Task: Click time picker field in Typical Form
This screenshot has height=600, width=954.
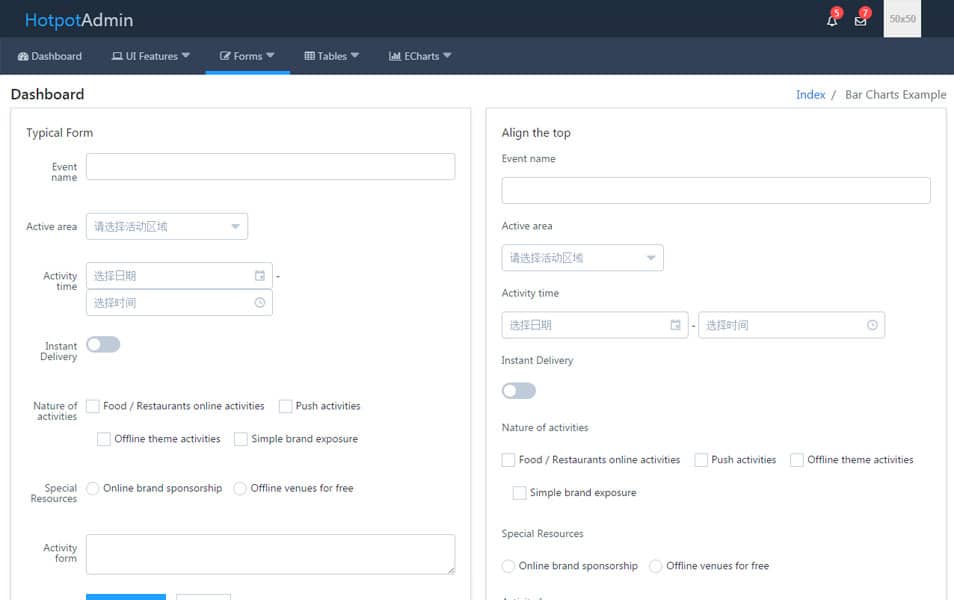Action: tap(179, 302)
